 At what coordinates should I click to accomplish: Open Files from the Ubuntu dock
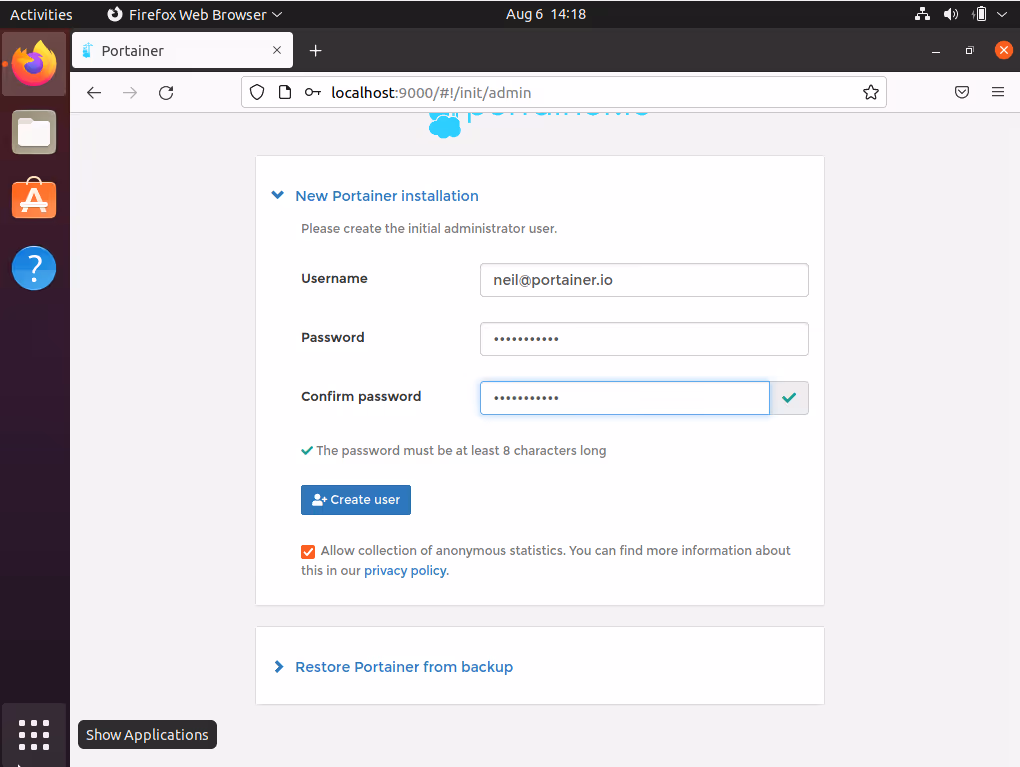tap(34, 133)
